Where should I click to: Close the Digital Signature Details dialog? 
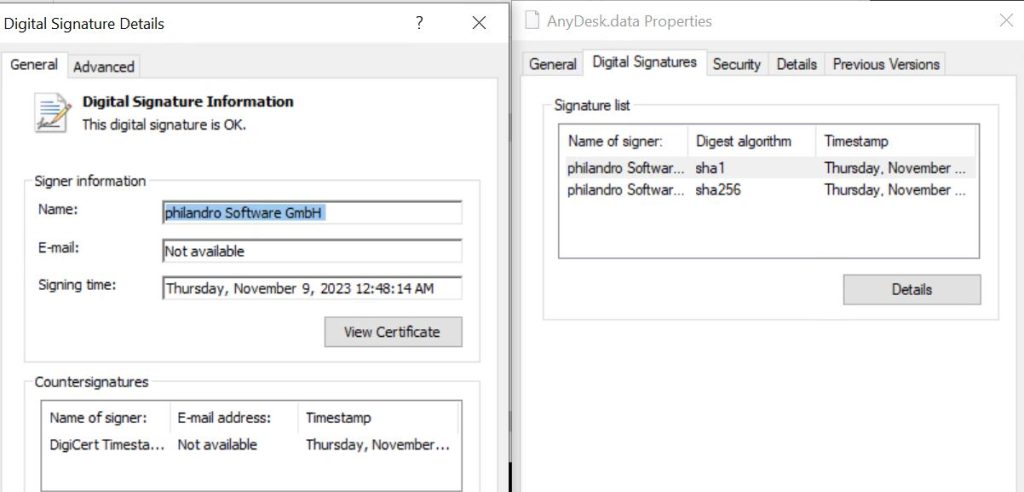click(x=479, y=23)
